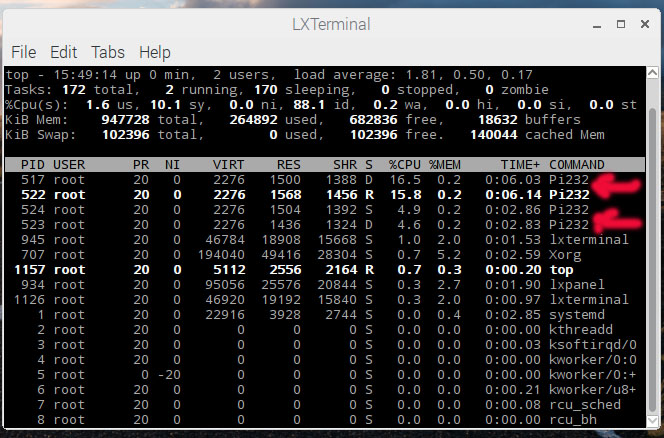Open the Edit menu

click(63, 52)
